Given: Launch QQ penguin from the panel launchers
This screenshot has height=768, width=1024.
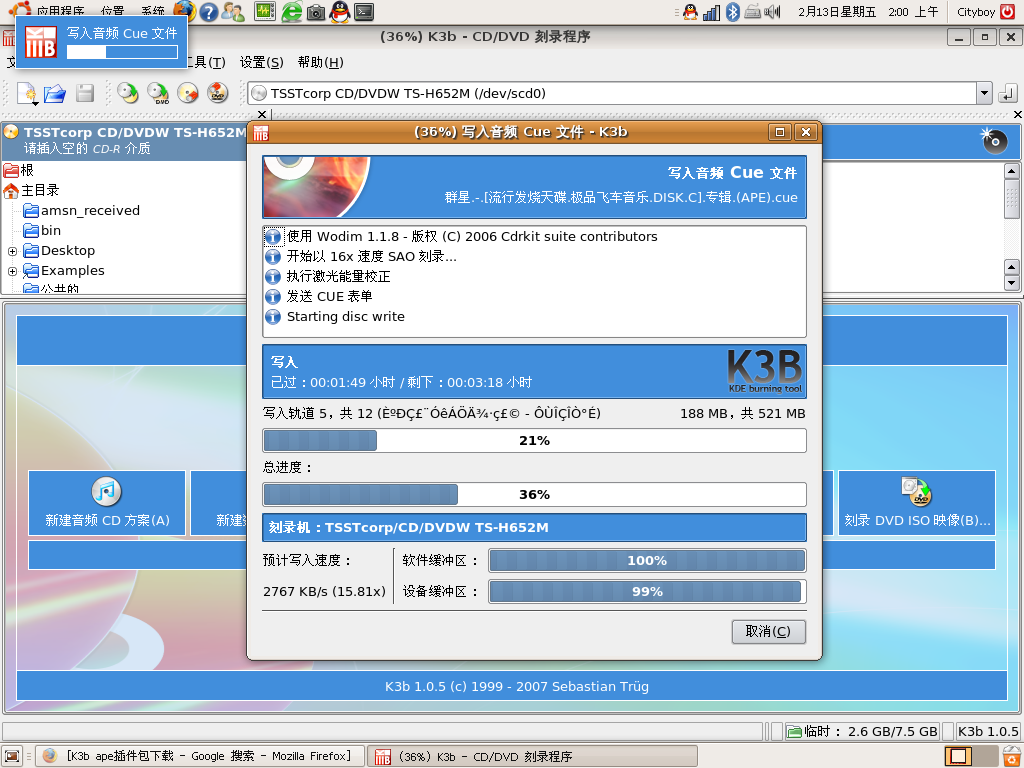Looking at the screenshot, I should (340, 12).
